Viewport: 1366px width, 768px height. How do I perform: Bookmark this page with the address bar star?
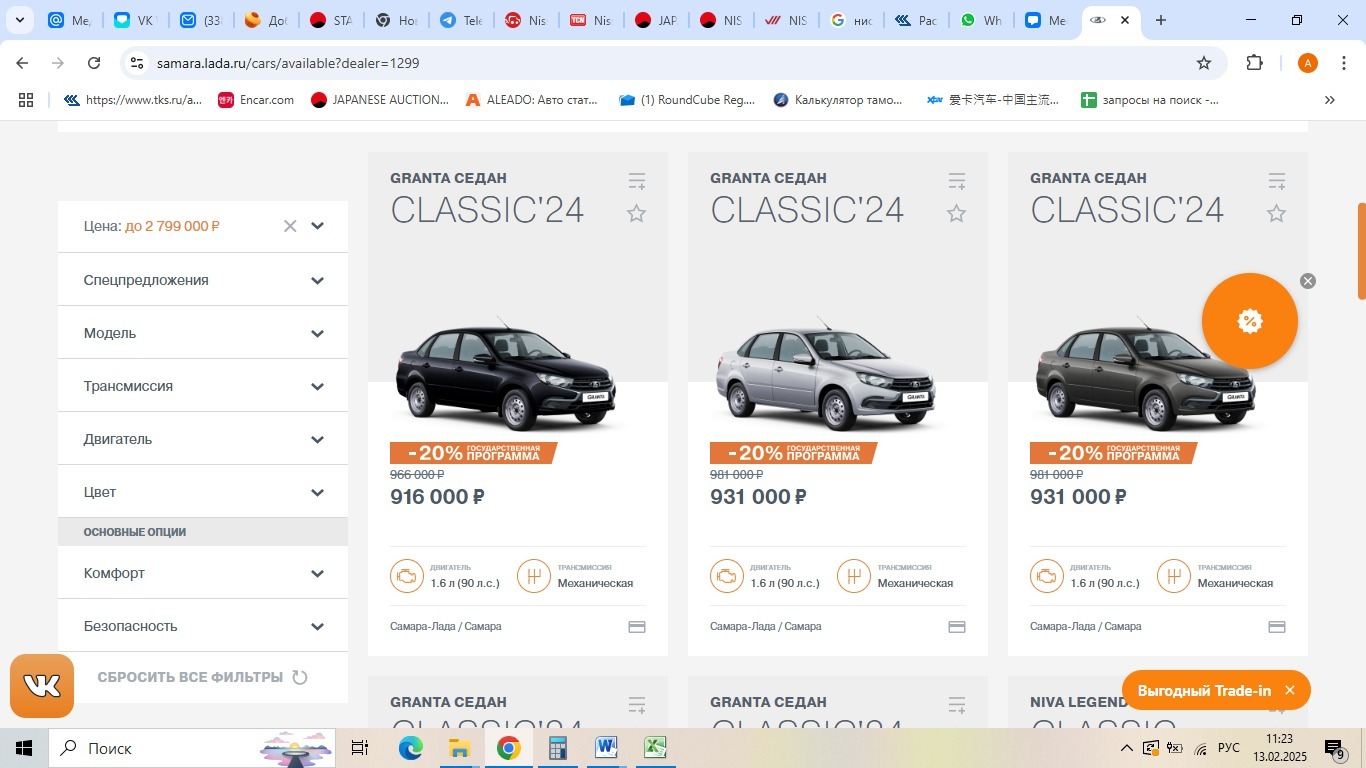tap(1204, 63)
